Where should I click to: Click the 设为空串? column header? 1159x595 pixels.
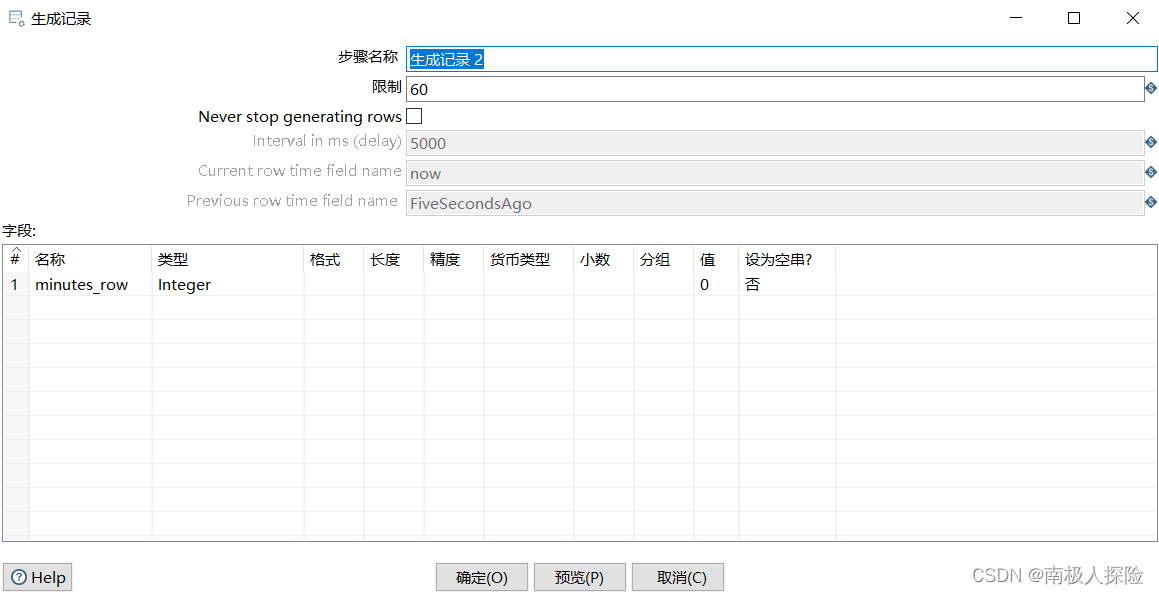pos(787,259)
